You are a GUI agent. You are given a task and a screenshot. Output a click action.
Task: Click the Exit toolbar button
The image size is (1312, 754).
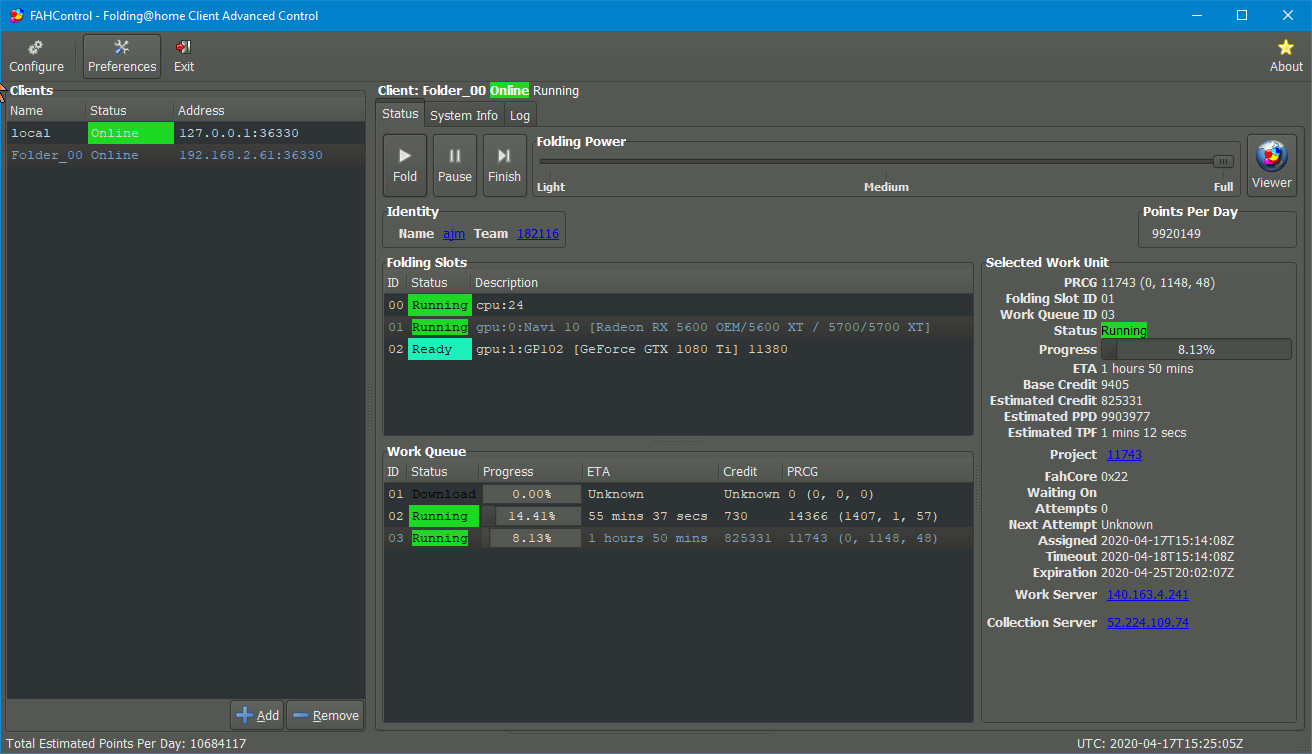tap(184, 57)
